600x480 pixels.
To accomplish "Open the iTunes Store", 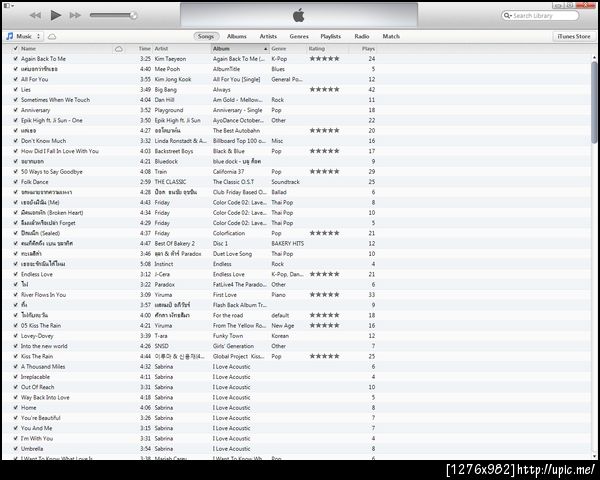I will [574, 36].
